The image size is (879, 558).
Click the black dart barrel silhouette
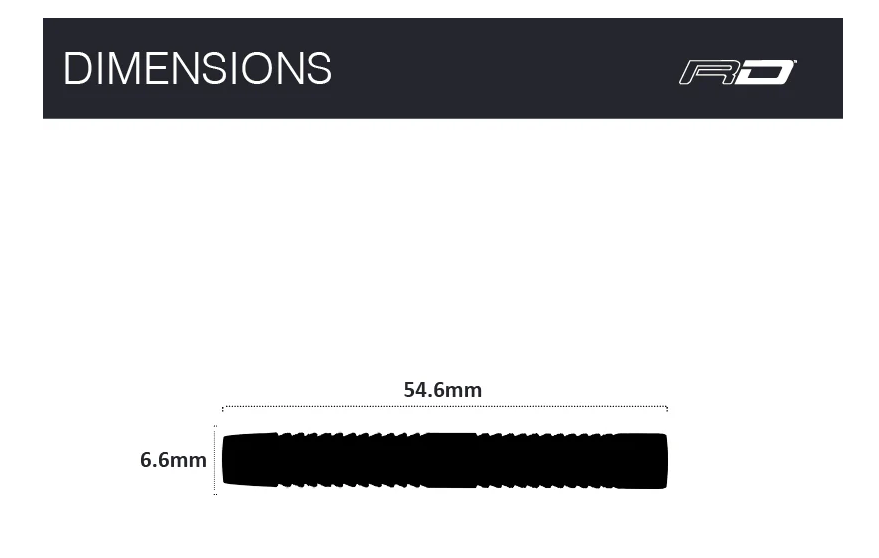(444, 460)
